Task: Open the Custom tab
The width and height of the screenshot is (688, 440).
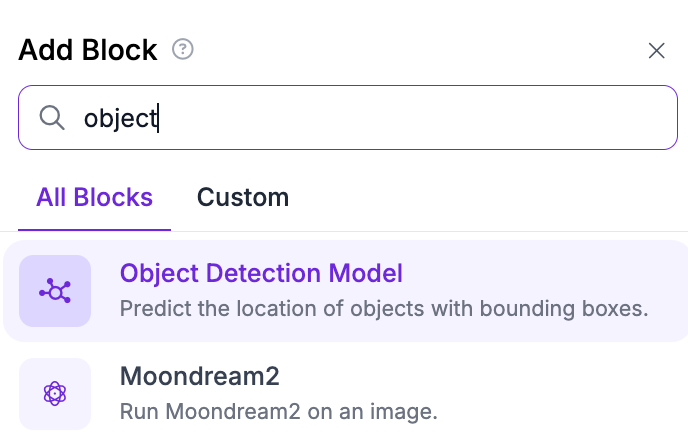Action: 243,197
